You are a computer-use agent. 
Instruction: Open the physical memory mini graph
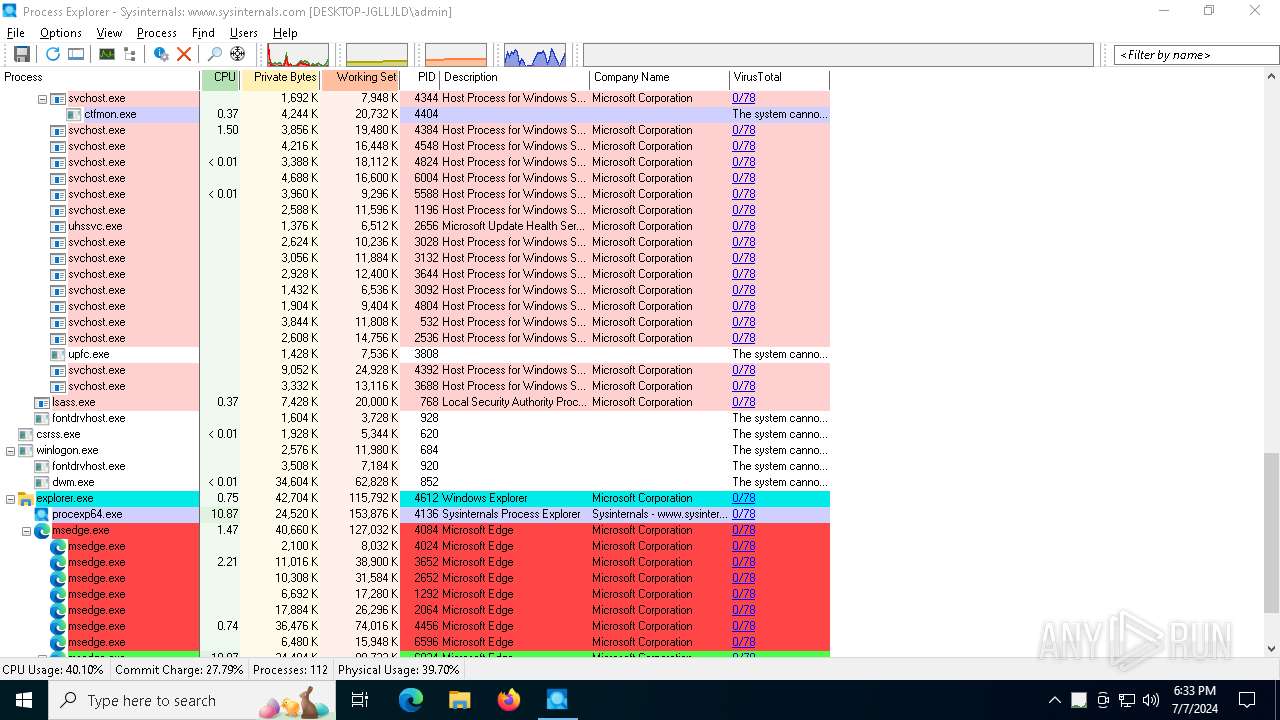point(456,55)
